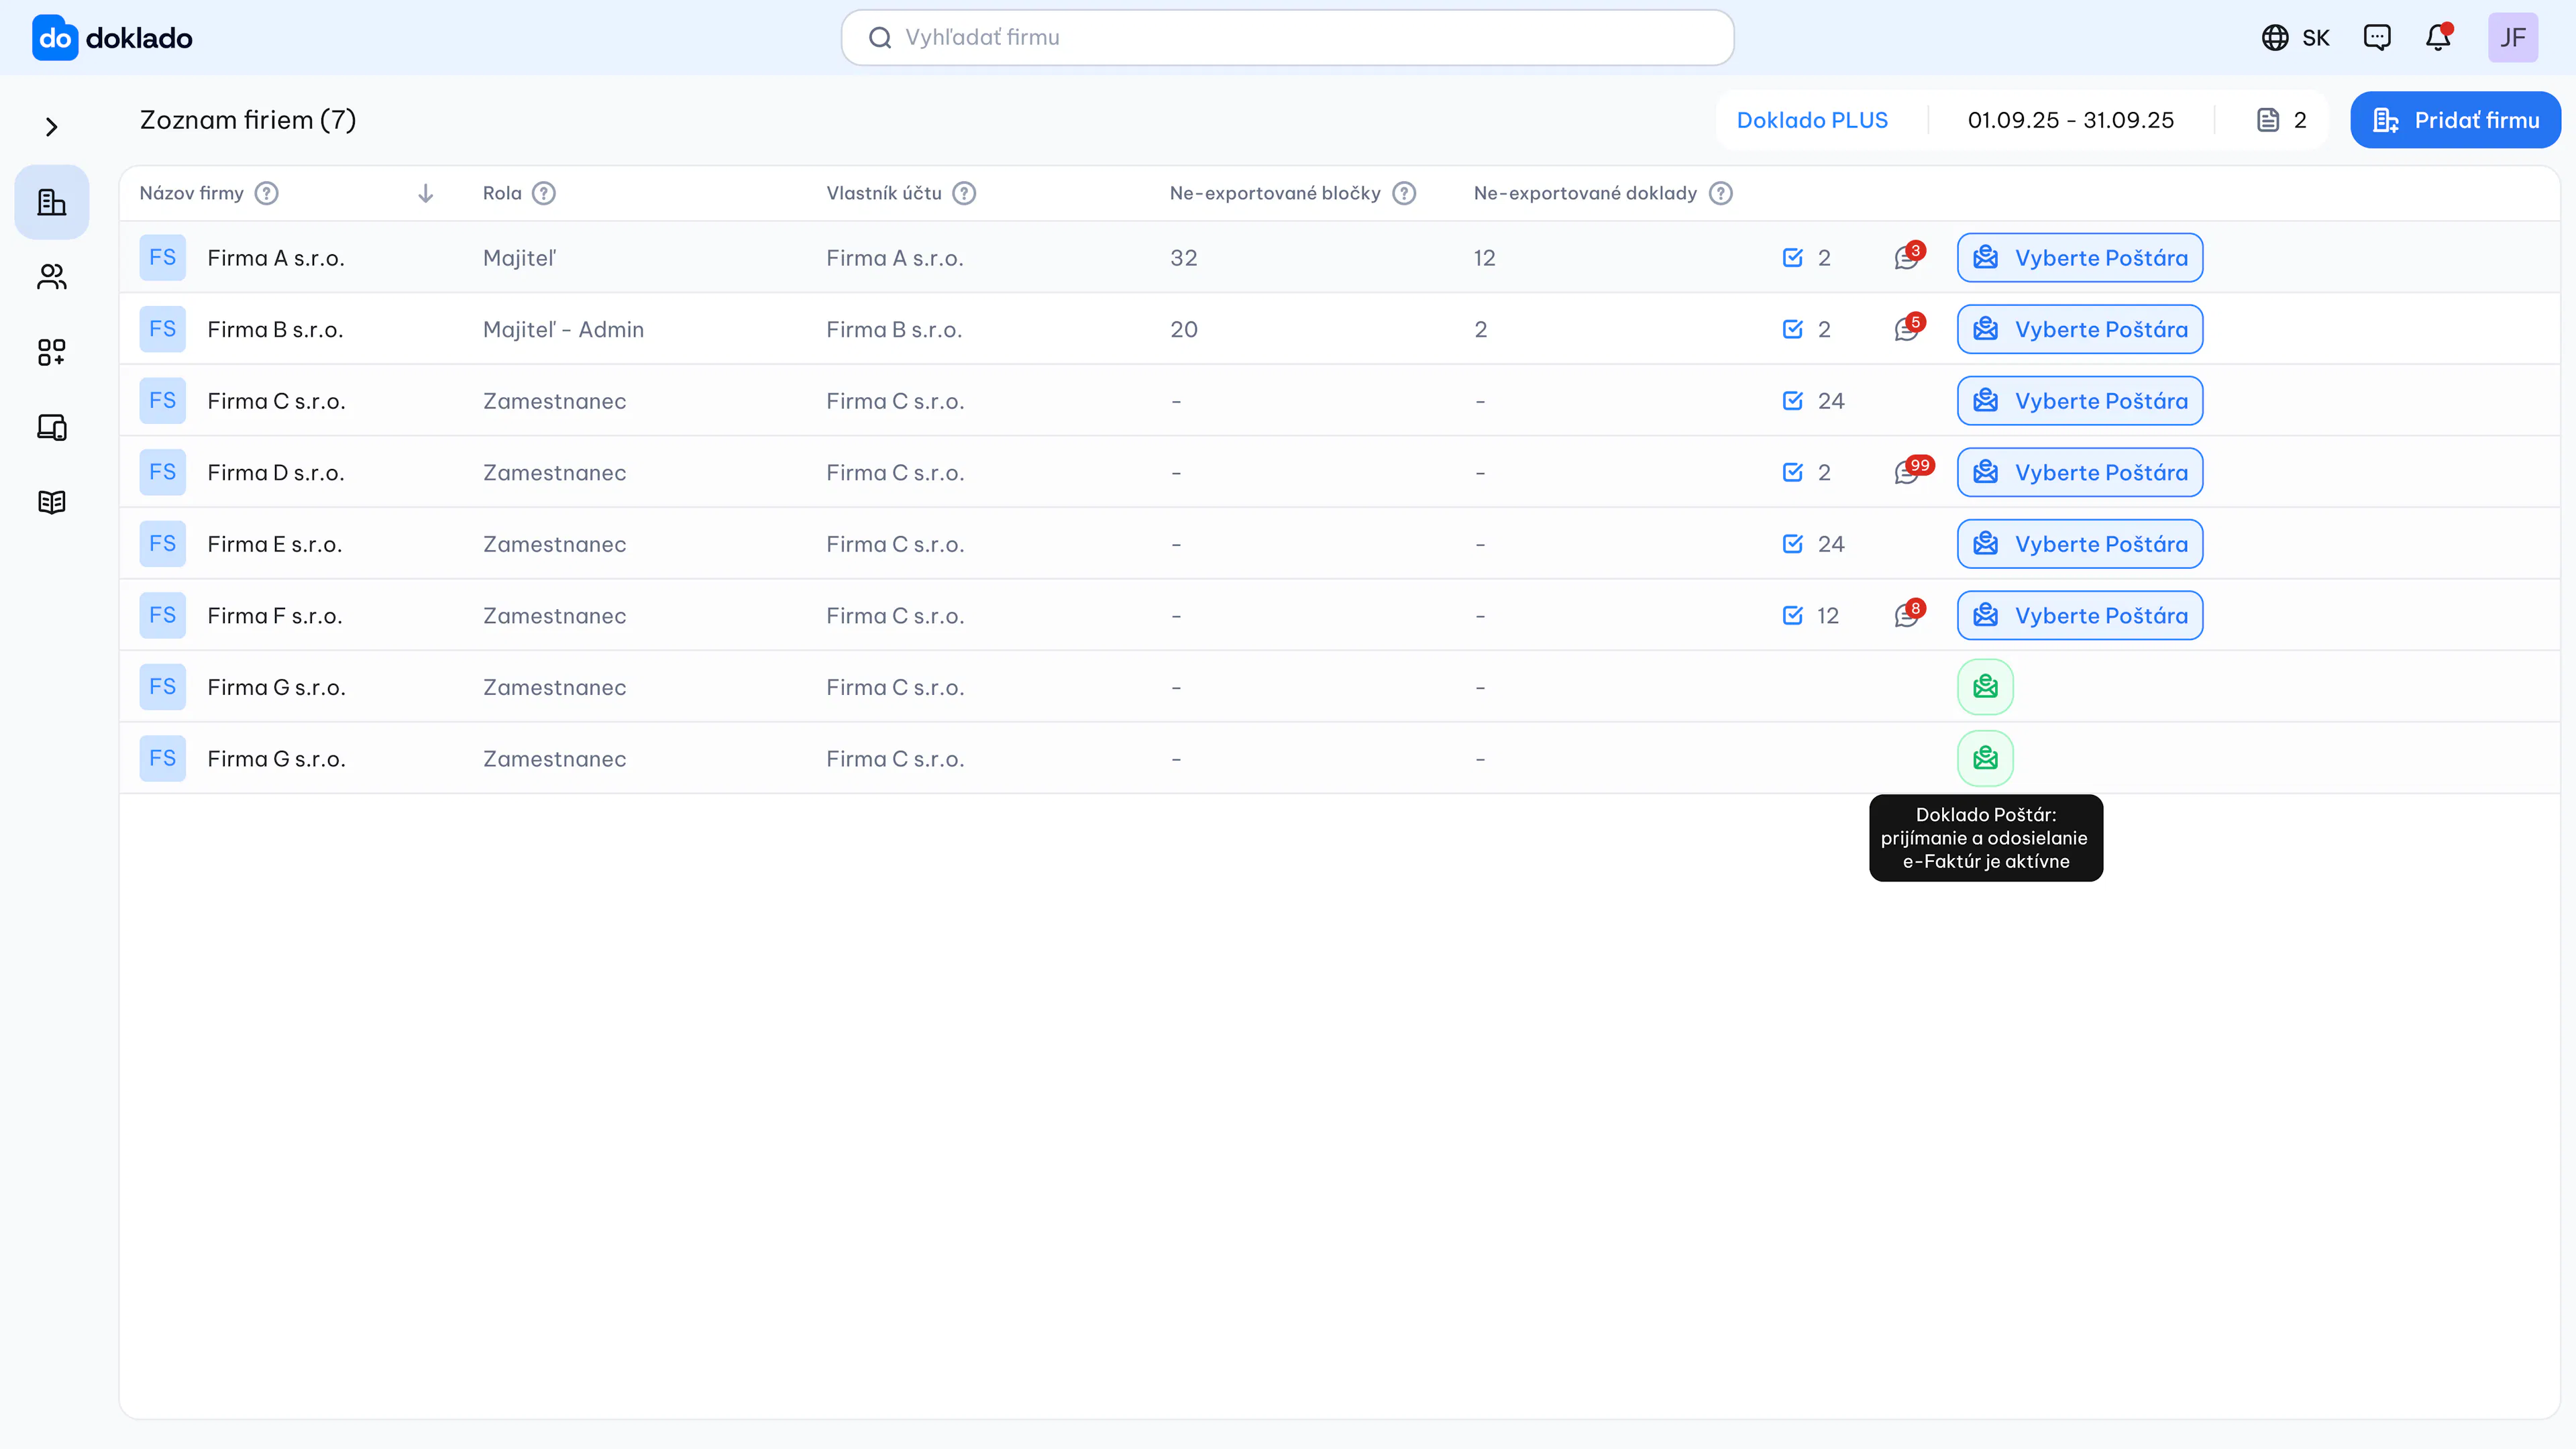Show help for Ne-exportované bločky column

1404,193
